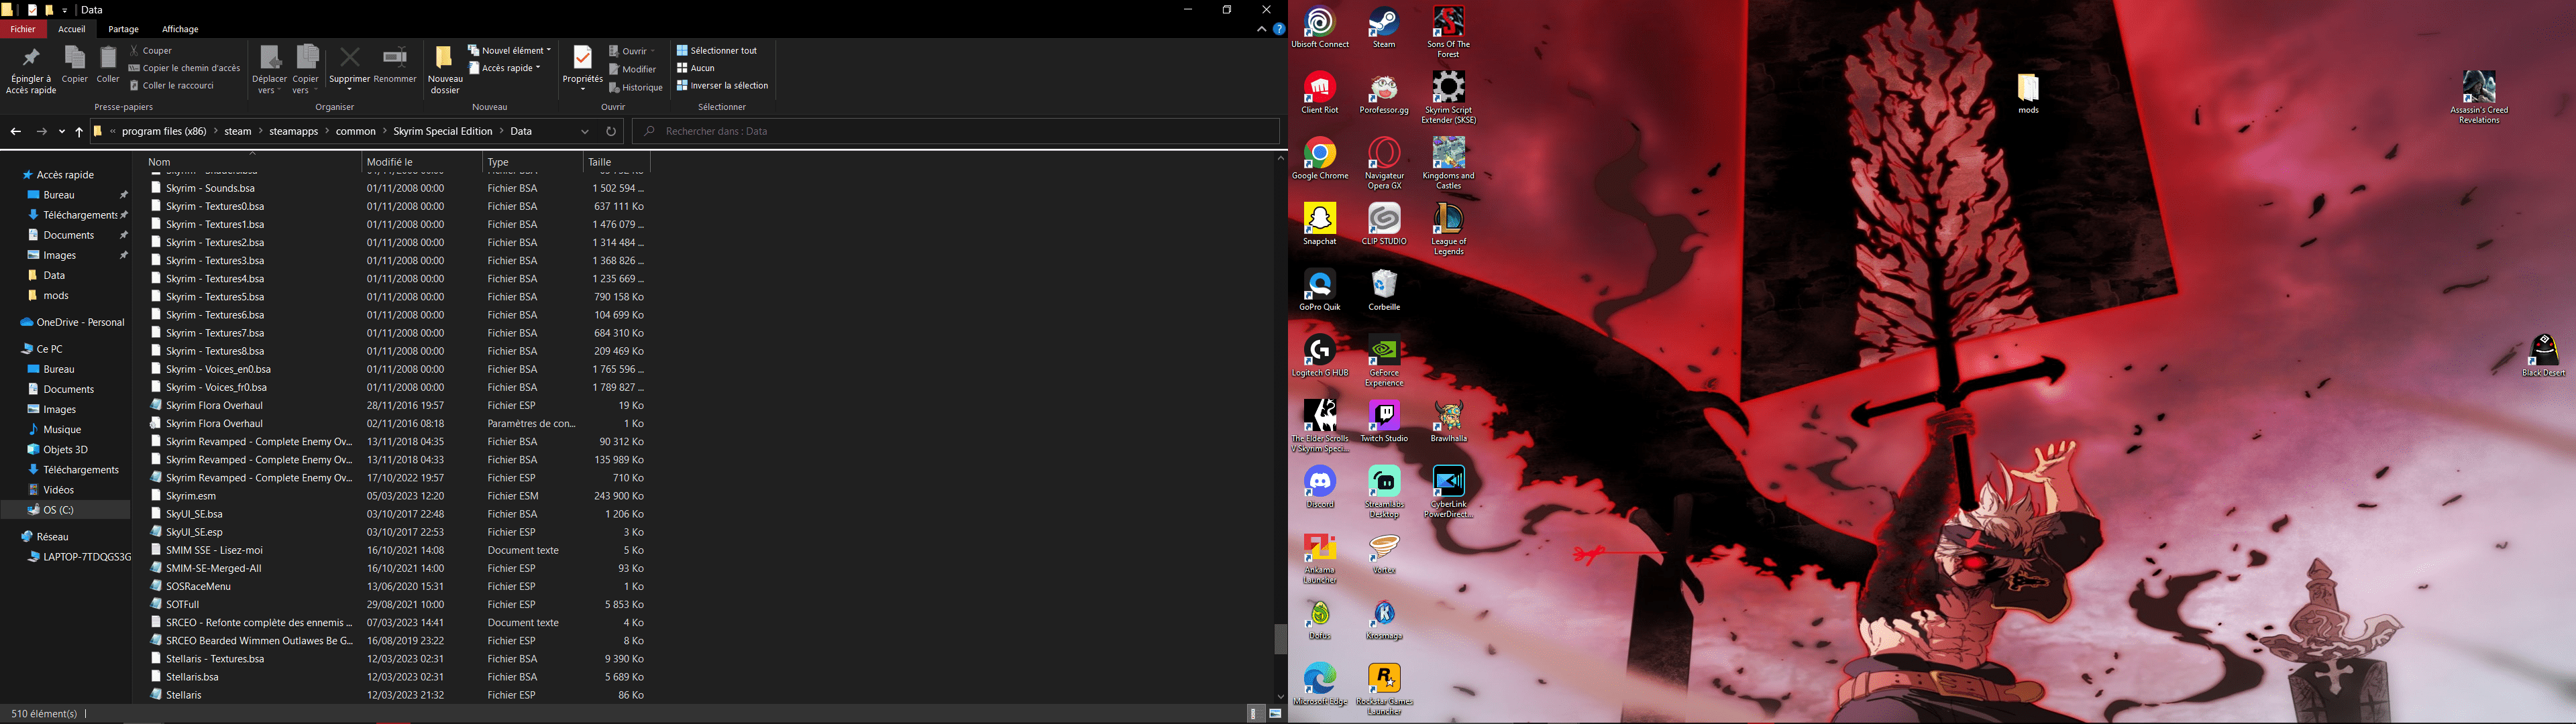Image resolution: width=2576 pixels, height=724 pixels.
Task: Click steamapps in the address breadcrumb
Action: tap(293, 131)
